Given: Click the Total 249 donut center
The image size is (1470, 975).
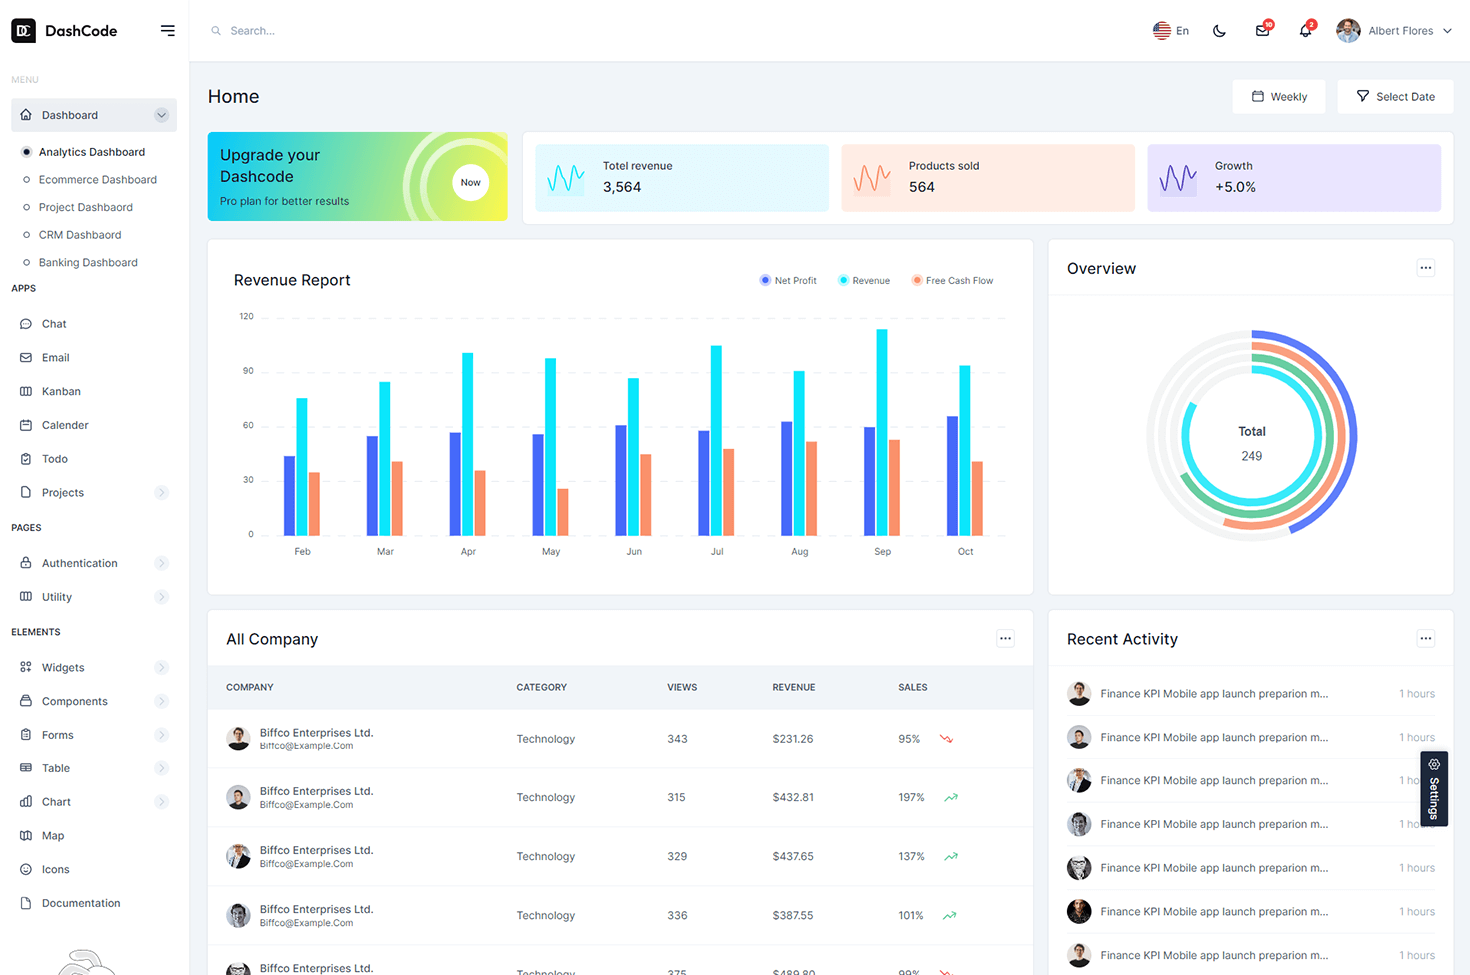Looking at the screenshot, I should (x=1252, y=443).
